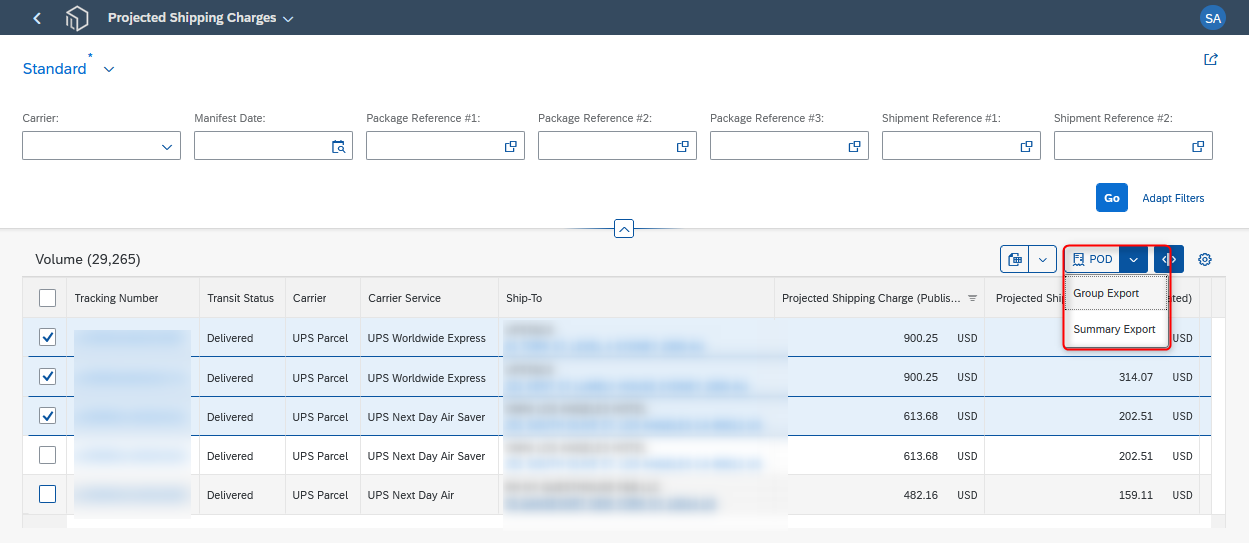
Task: Collapse the filter header with chevron
Action: click(x=624, y=229)
